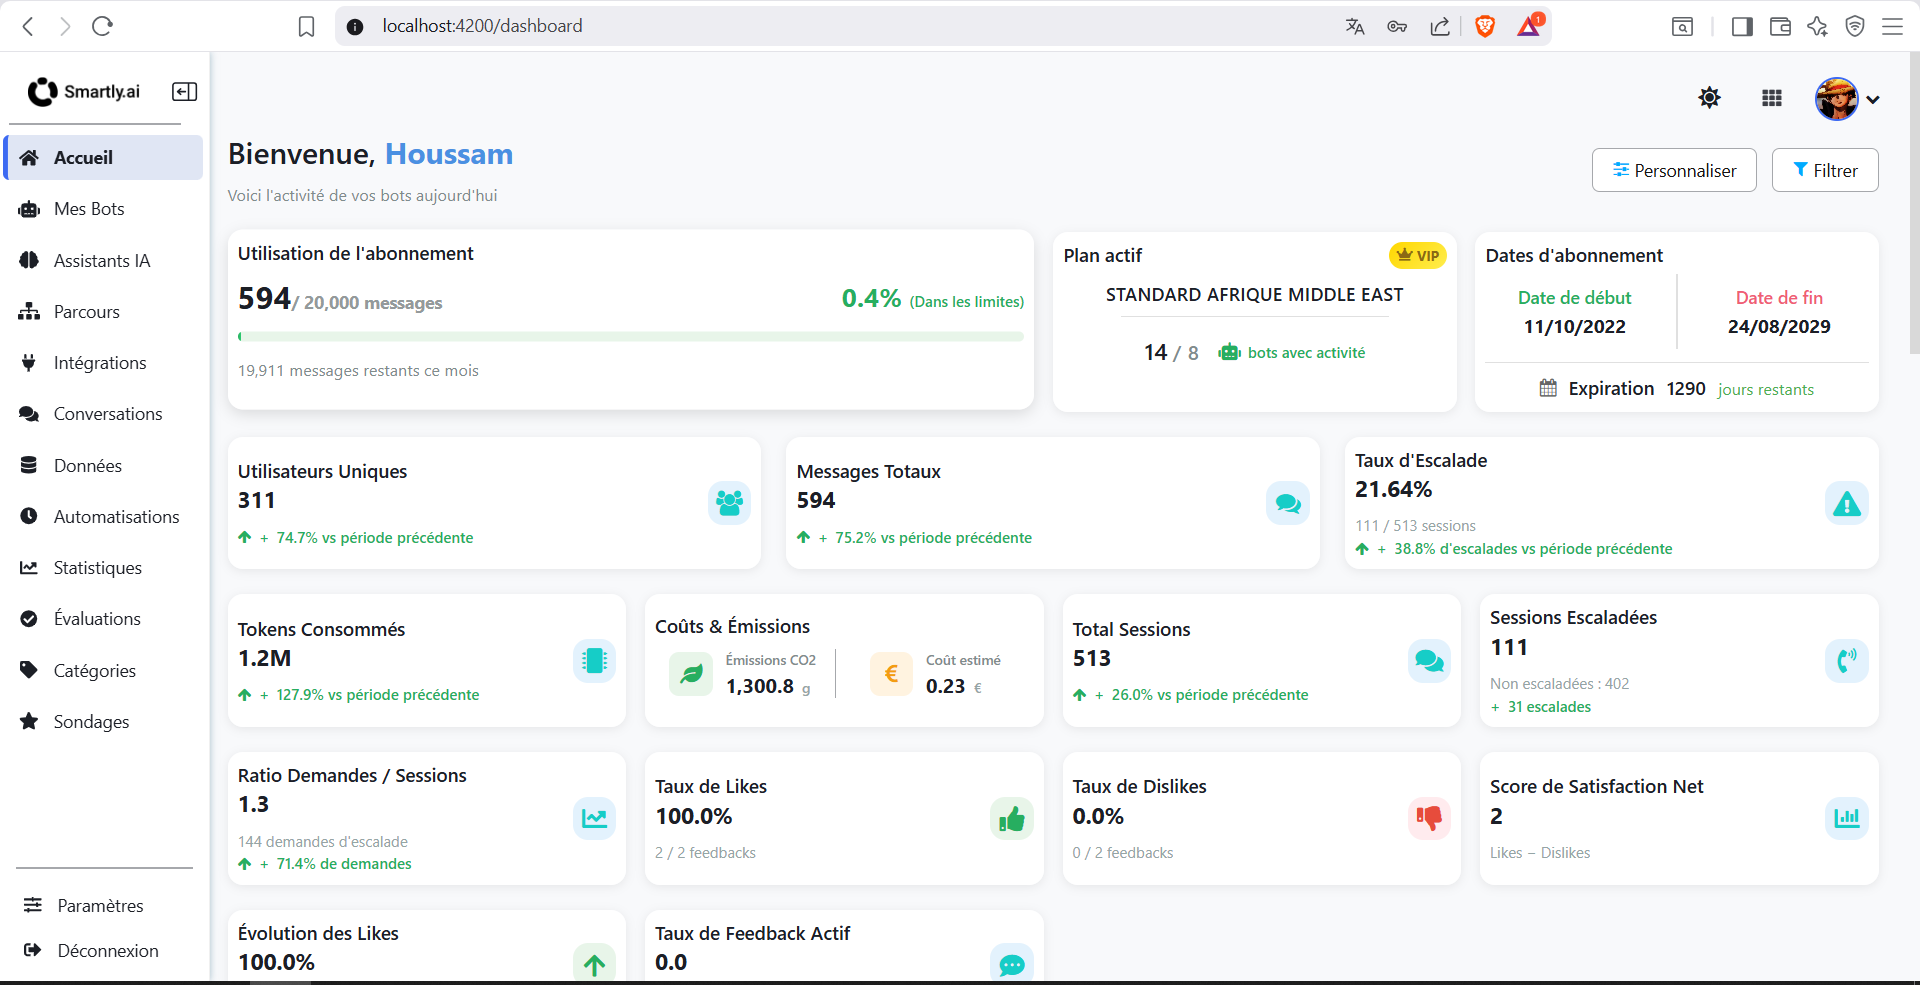Click the Utilisateurs Uniques people icon
The image size is (1920, 985).
coord(729,503)
